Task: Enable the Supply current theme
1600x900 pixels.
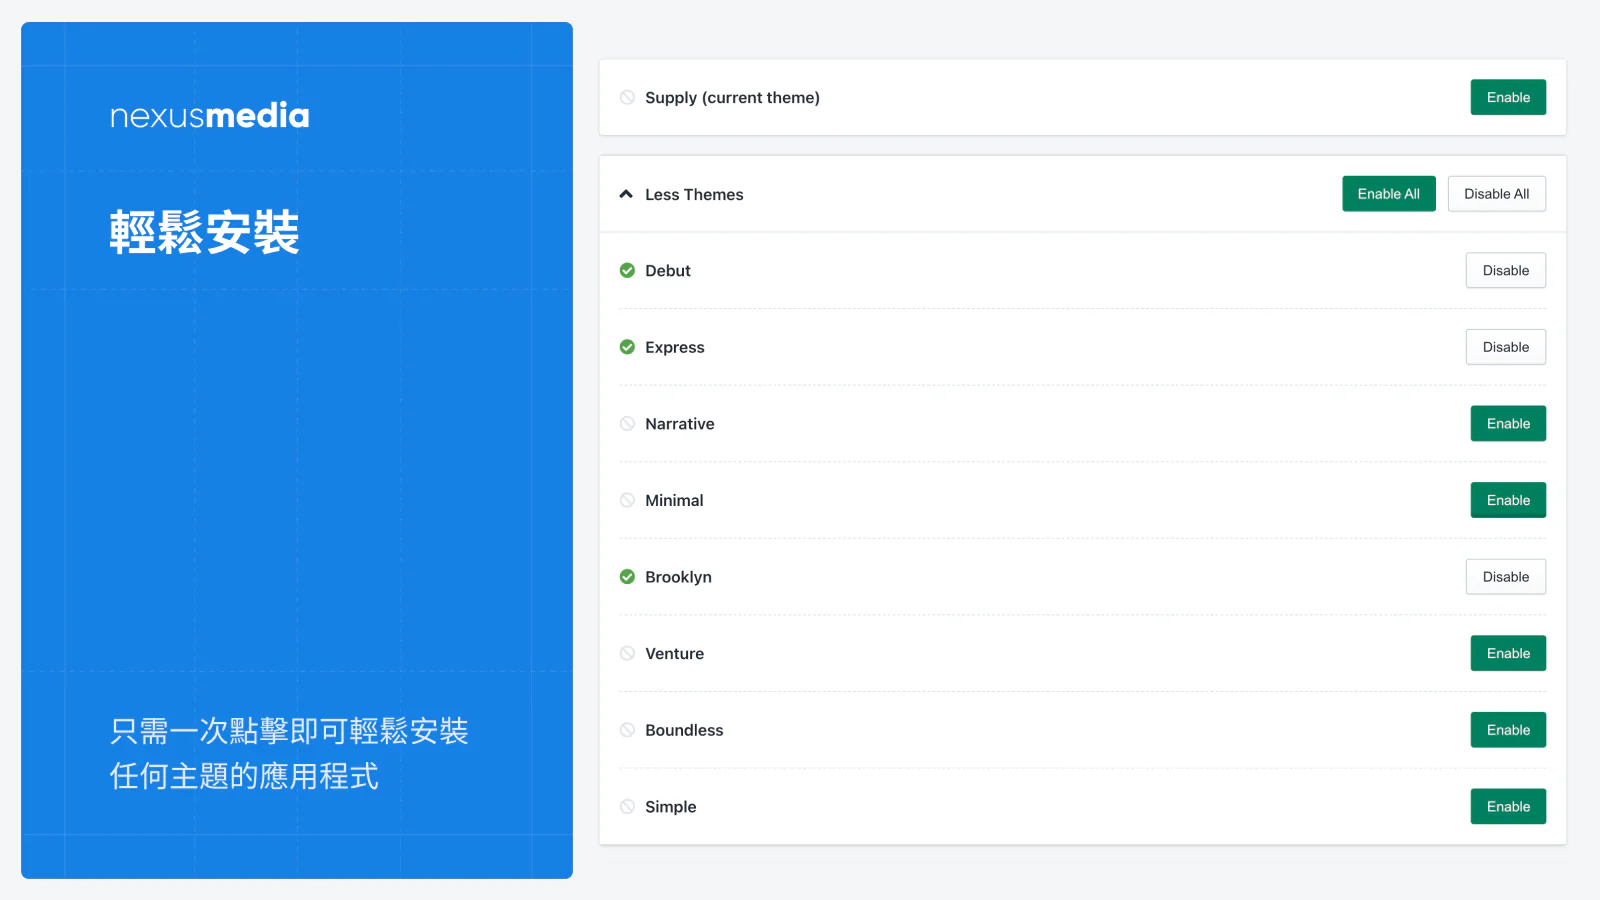Action: (1508, 97)
